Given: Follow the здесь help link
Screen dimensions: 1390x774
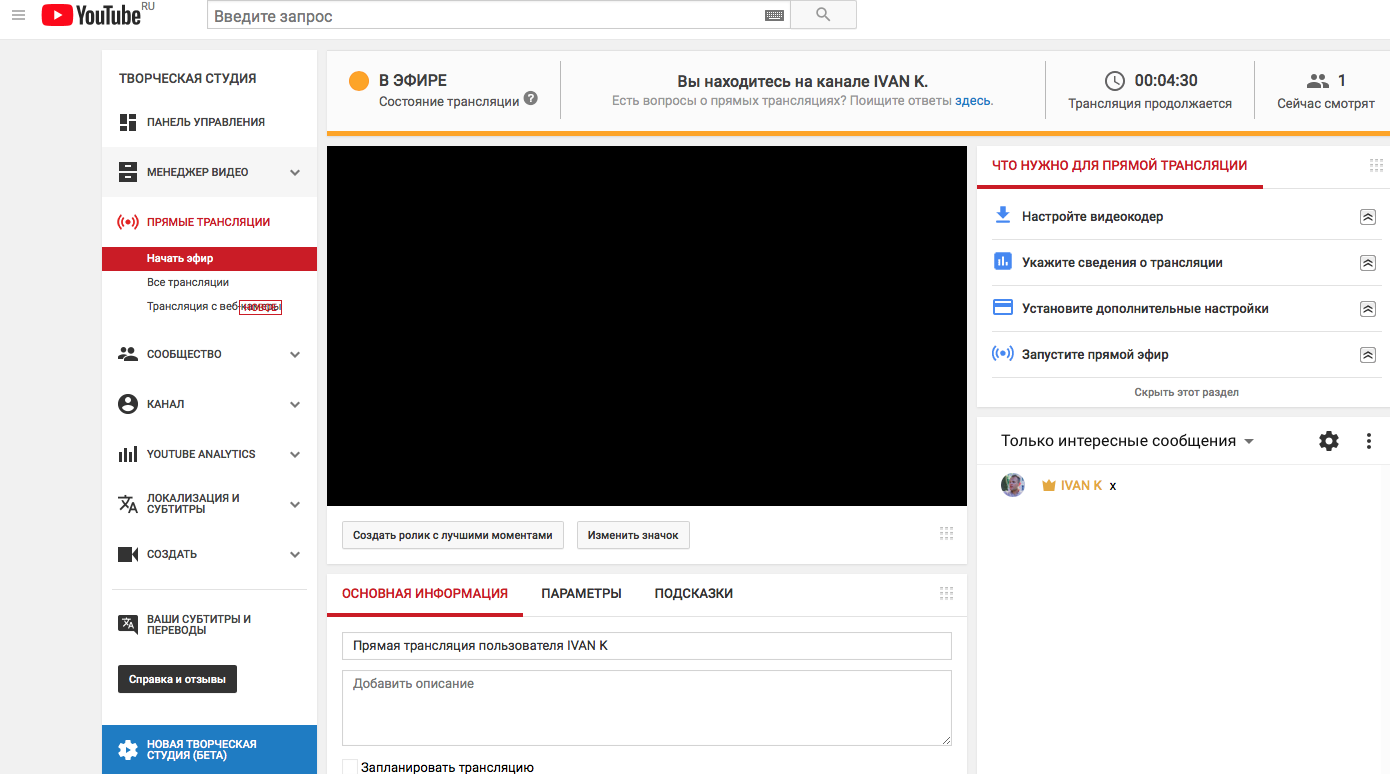Looking at the screenshot, I should 973,101.
